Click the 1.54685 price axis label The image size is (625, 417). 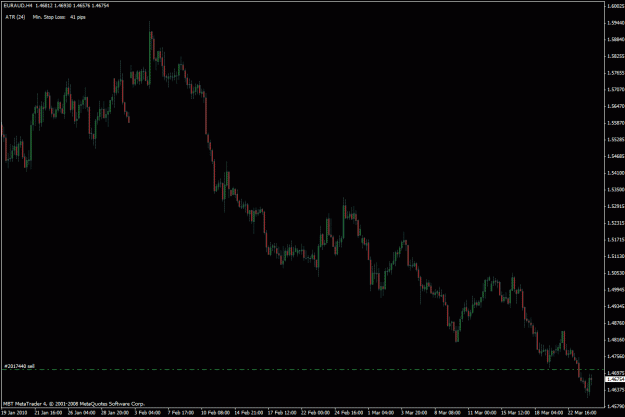(x=616, y=156)
